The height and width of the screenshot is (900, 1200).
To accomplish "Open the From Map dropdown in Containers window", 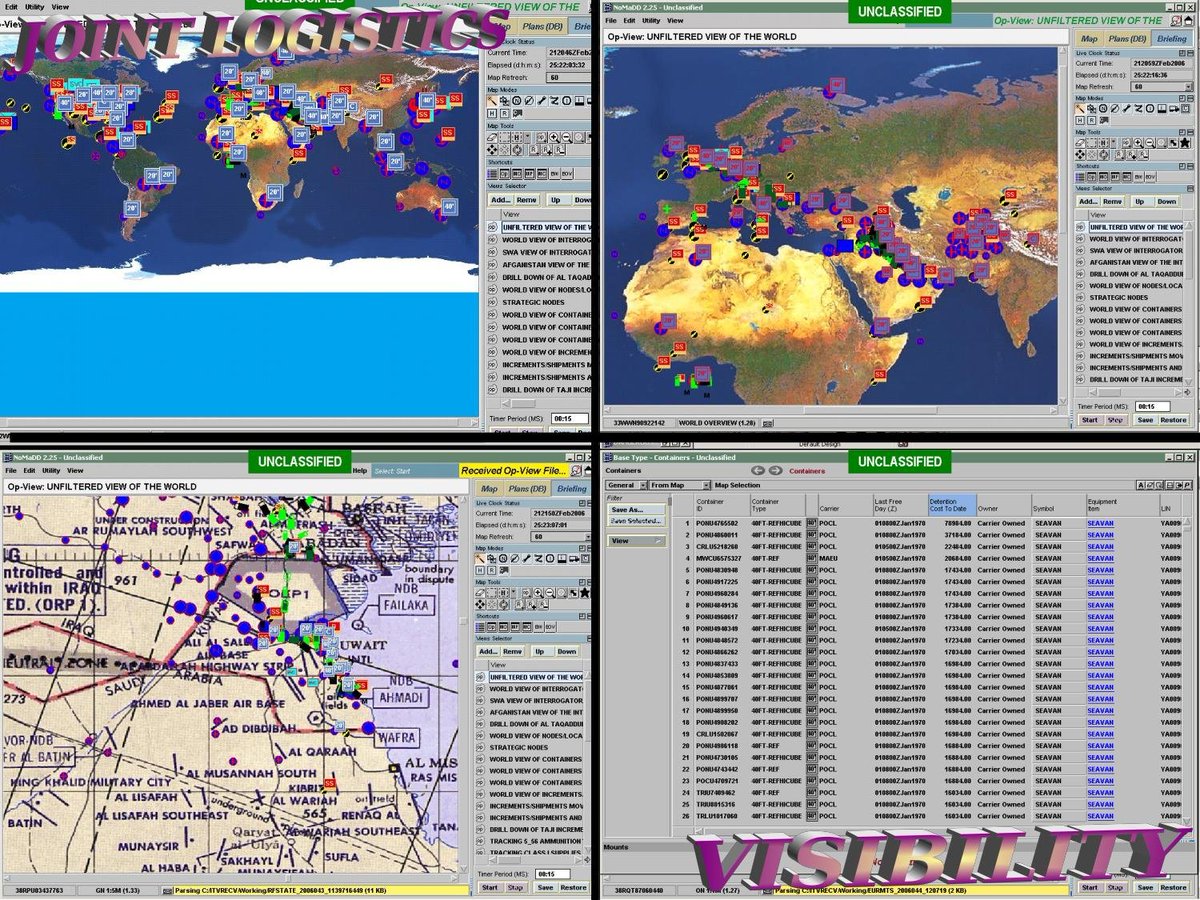I will [678, 485].
